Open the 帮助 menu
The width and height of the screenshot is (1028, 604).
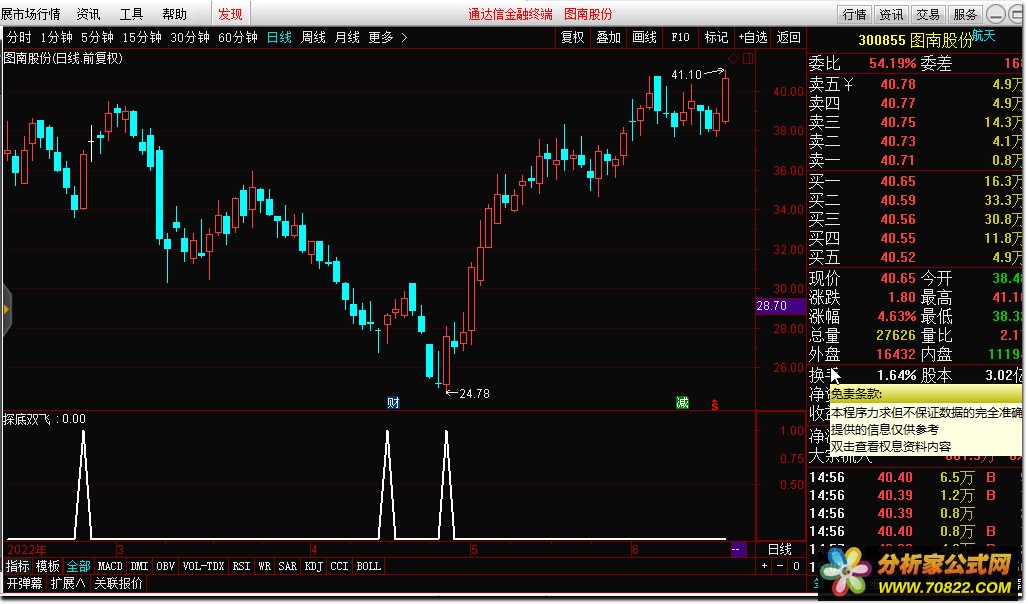tap(174, 14)
